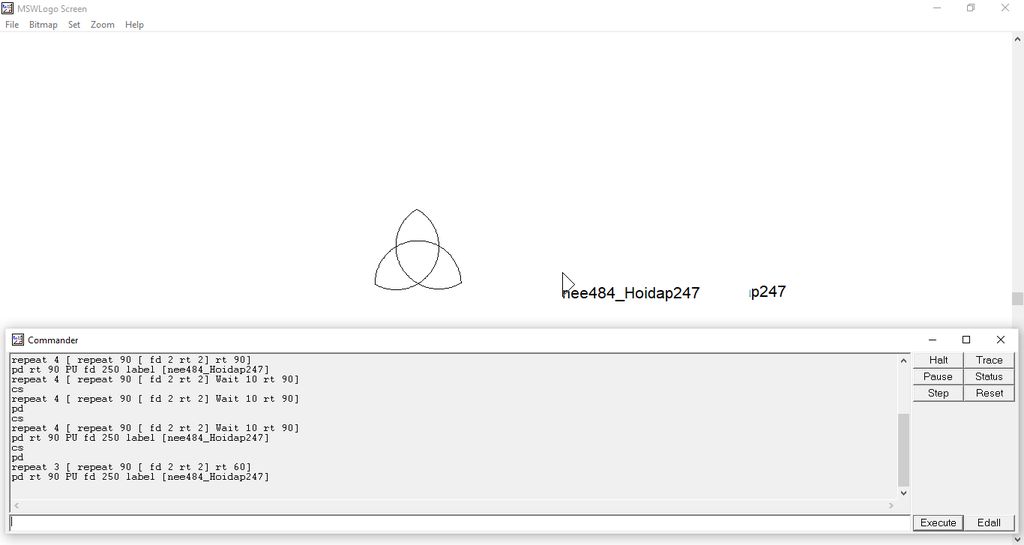Minimize the MSWLogo Screen window
The image size is (1024, 545).
point(937,8)
